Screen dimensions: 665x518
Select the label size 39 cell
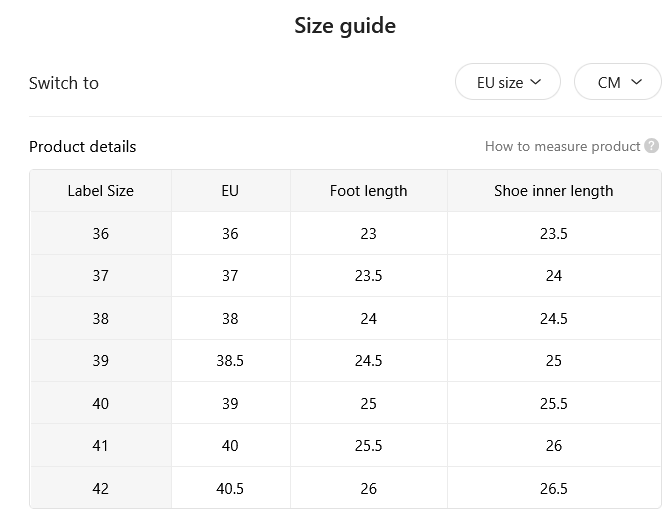click(x=101, y=361)
